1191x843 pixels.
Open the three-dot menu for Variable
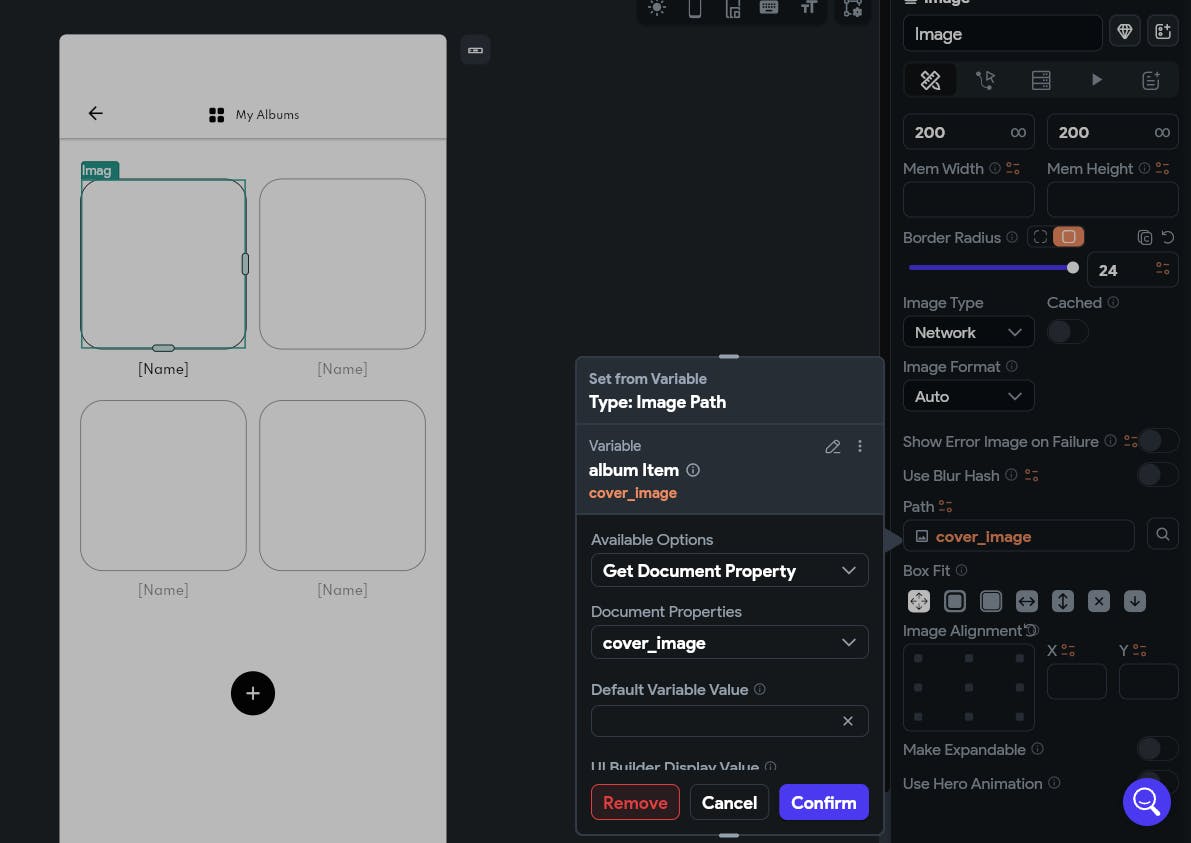point(860,447)
